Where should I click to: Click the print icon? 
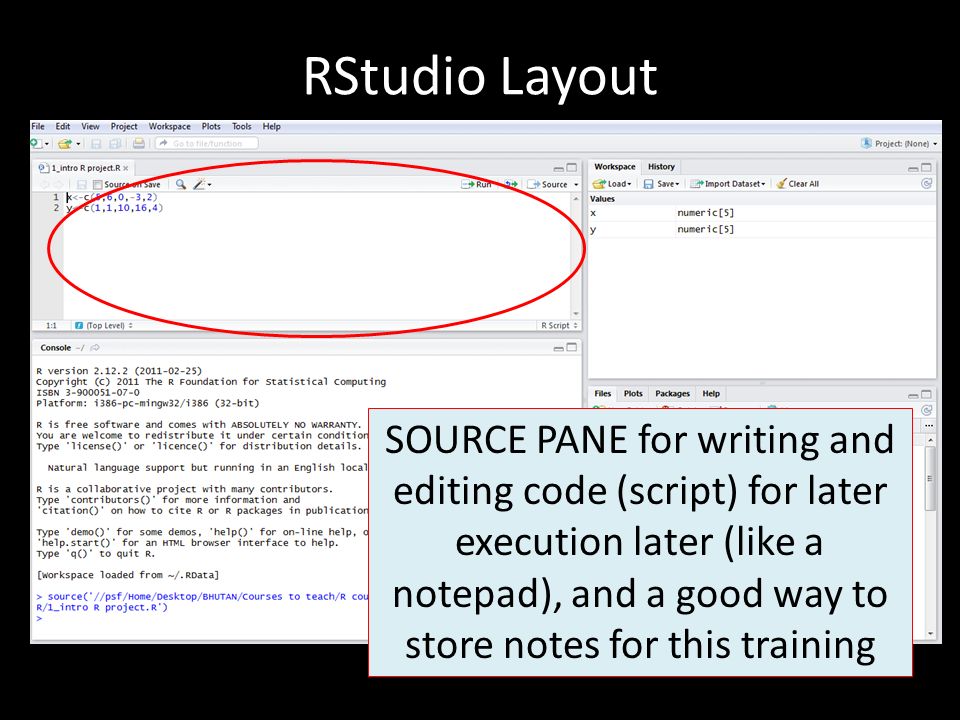139,143
